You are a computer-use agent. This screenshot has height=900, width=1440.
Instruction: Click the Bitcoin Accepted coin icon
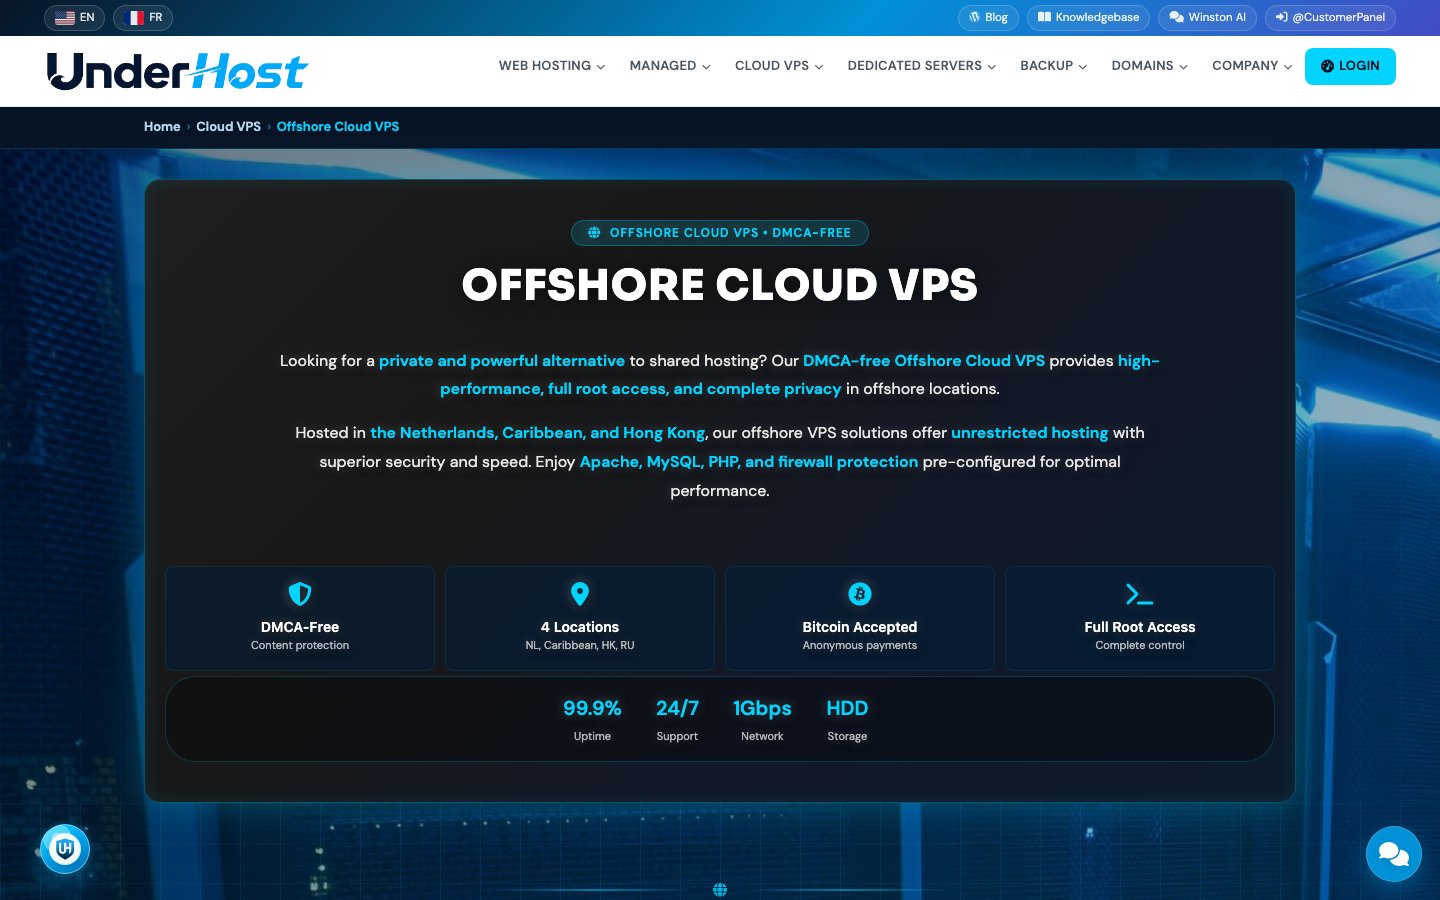coord(860,594)
